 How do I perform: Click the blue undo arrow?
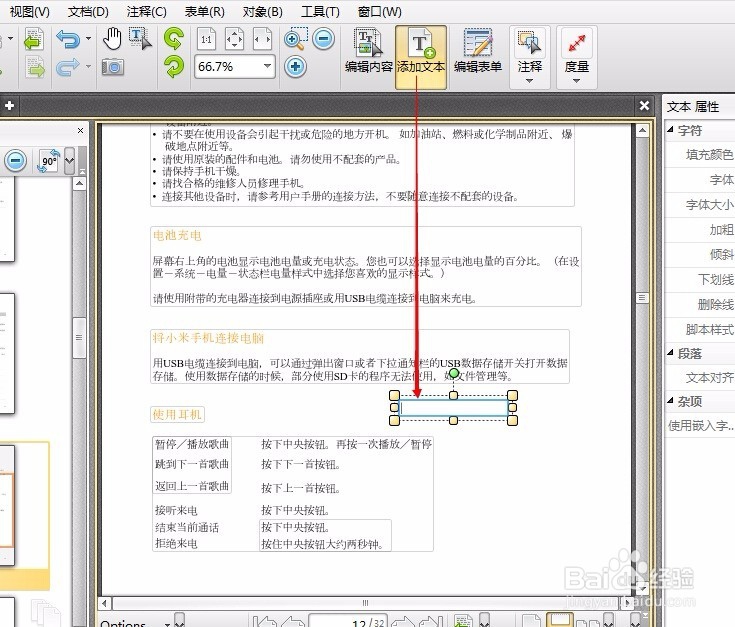pyautogui.click(x=68, y=39)
